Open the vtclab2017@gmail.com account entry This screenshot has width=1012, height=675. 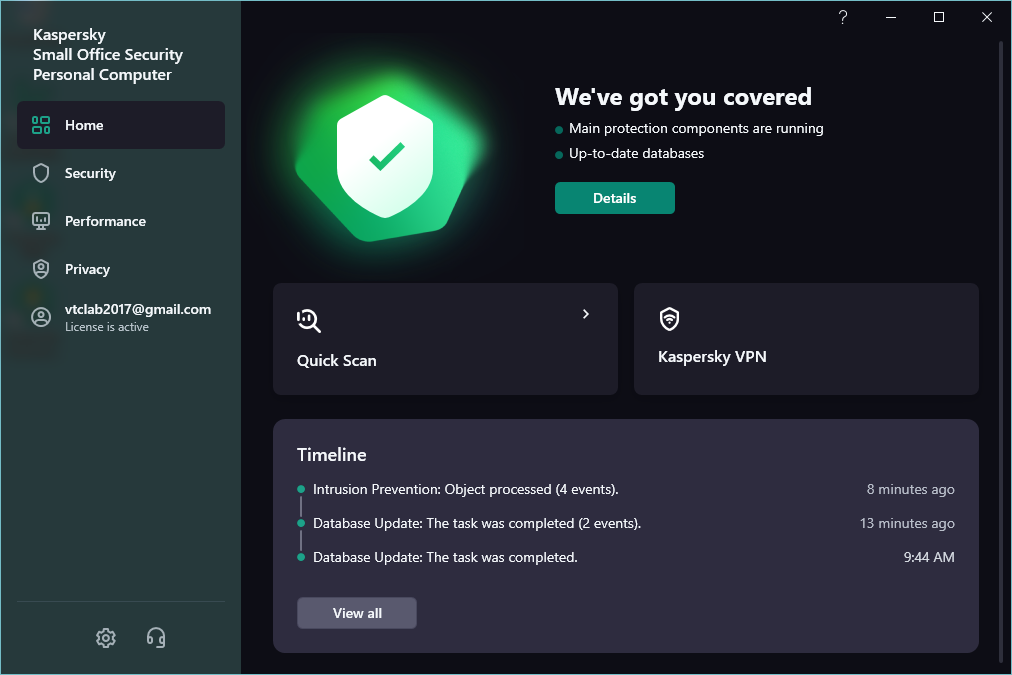click(138, 310)
